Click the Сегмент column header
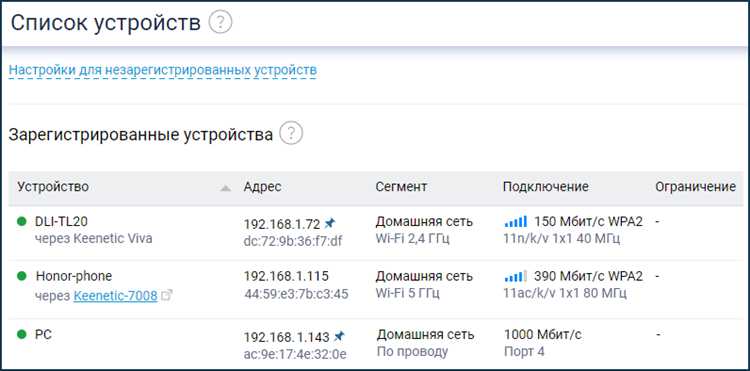The image size is (750, 371). point(401,186)
